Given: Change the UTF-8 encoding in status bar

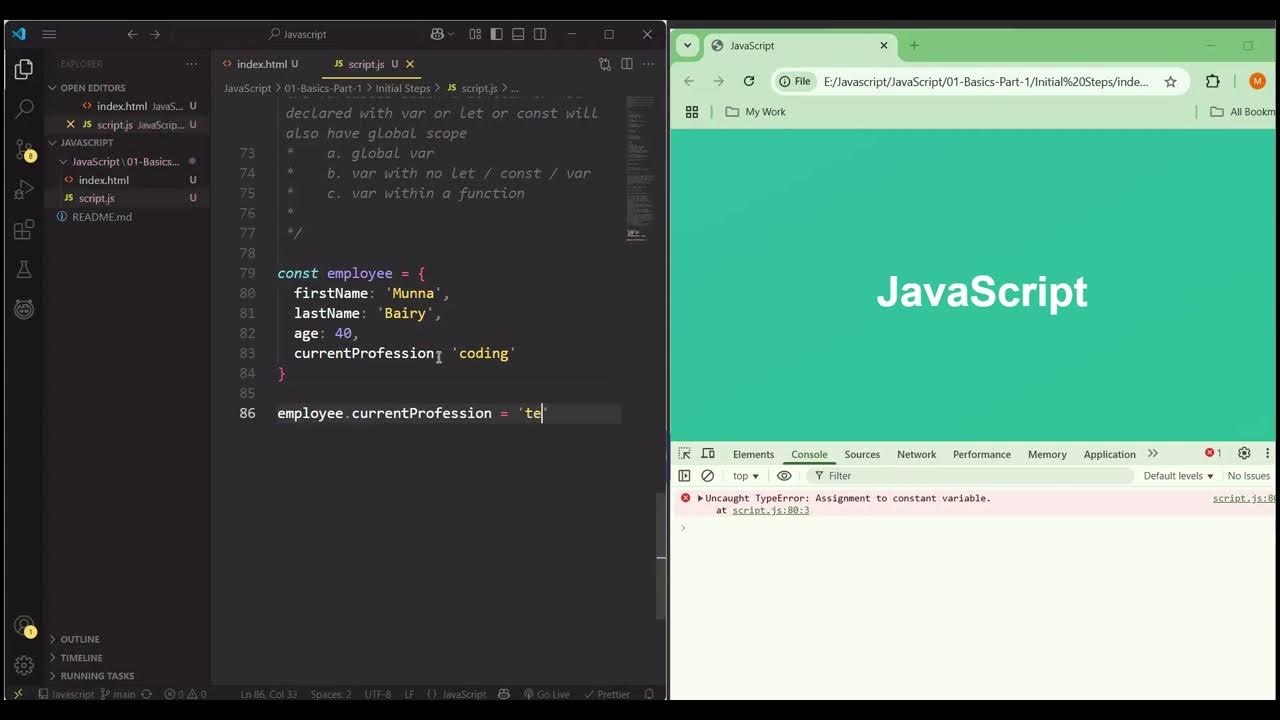Looking at the screenshot, I should 378,694.
